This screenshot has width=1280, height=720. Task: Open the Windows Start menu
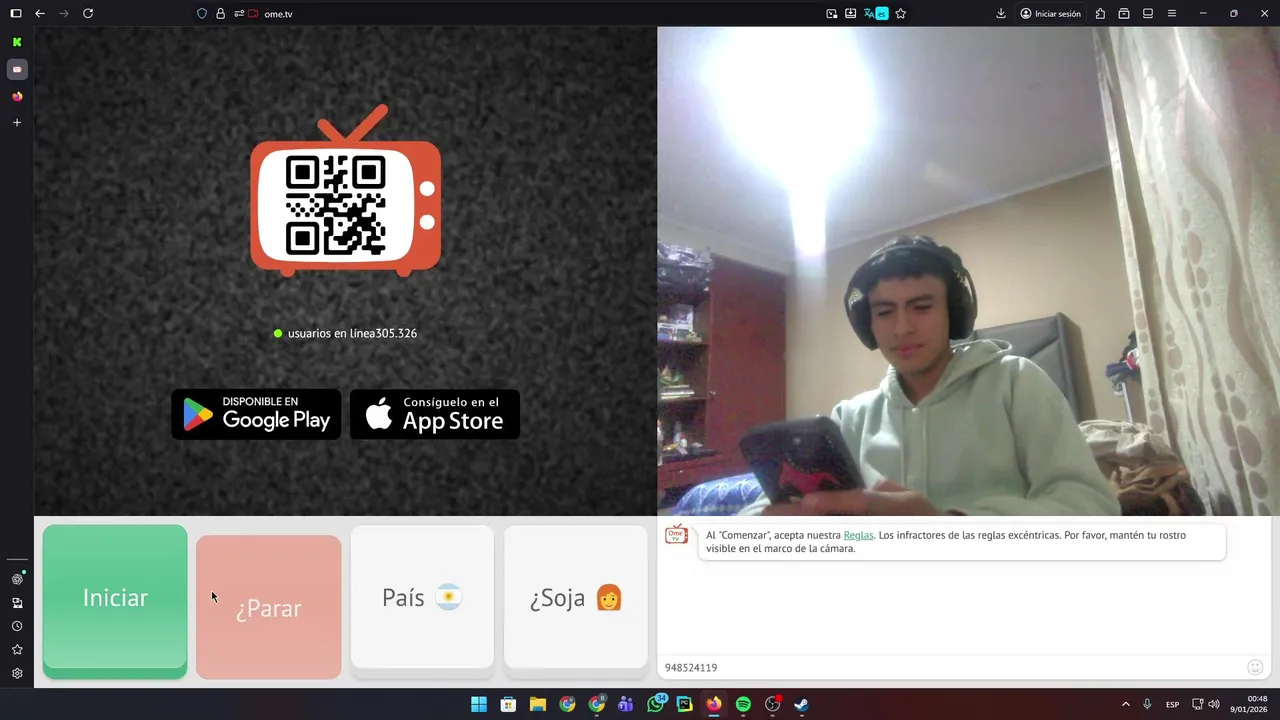[479, 704]
